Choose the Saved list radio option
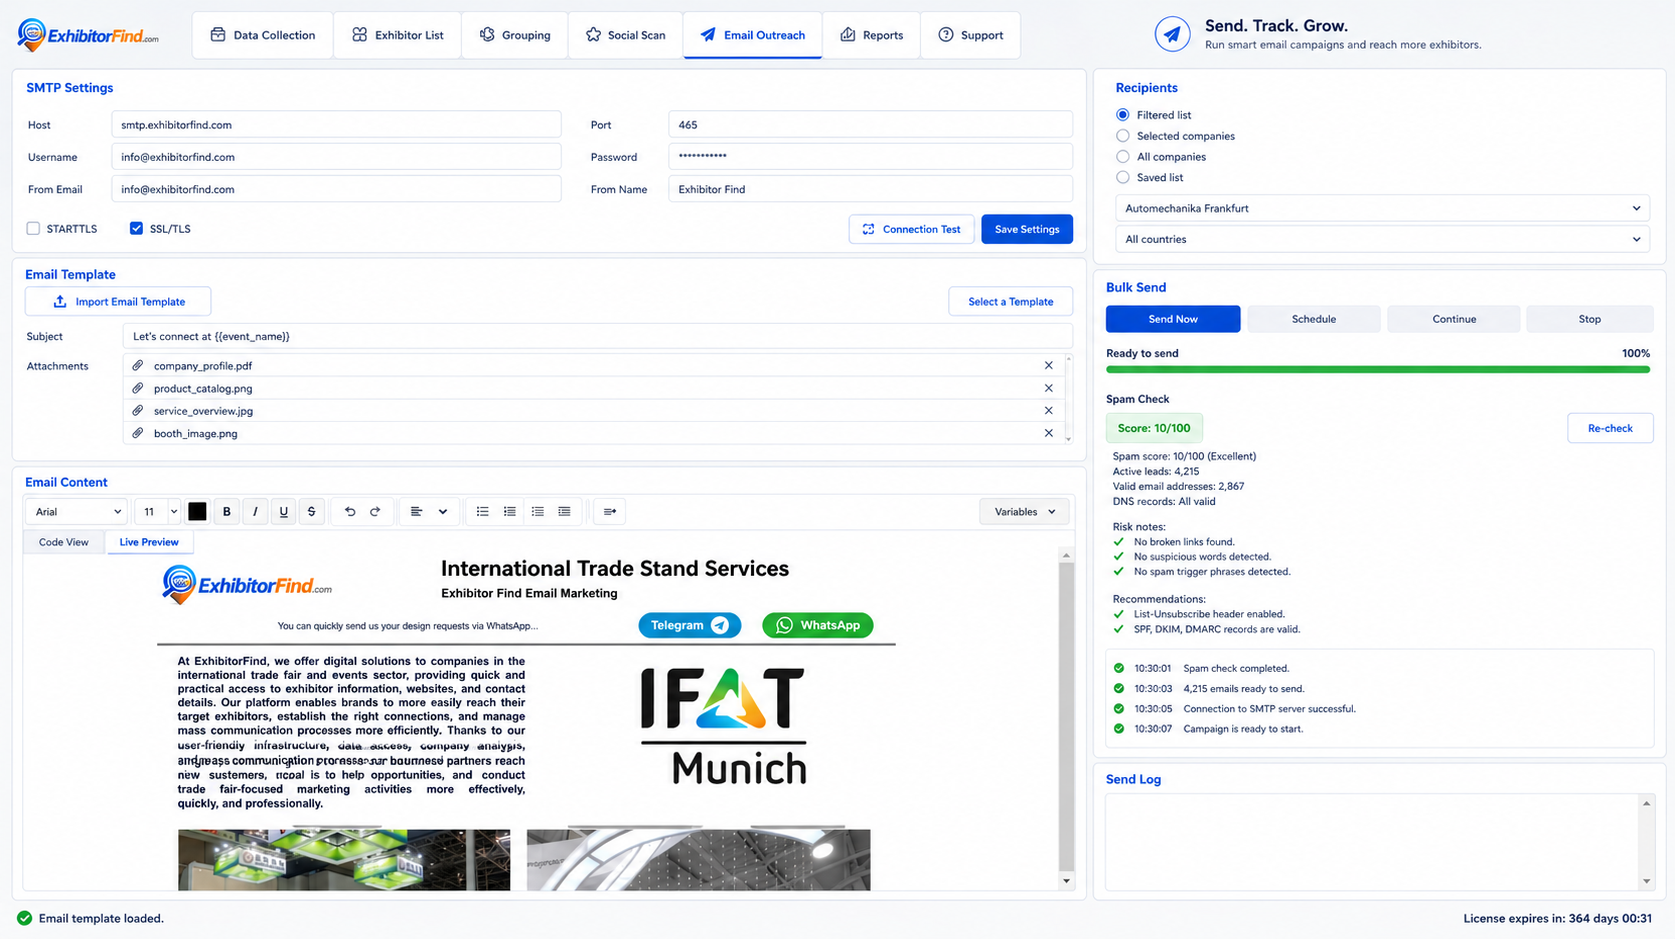The height and width of the screenshot is (939, 1675). pyautogui.click(x=1123, y=178)
